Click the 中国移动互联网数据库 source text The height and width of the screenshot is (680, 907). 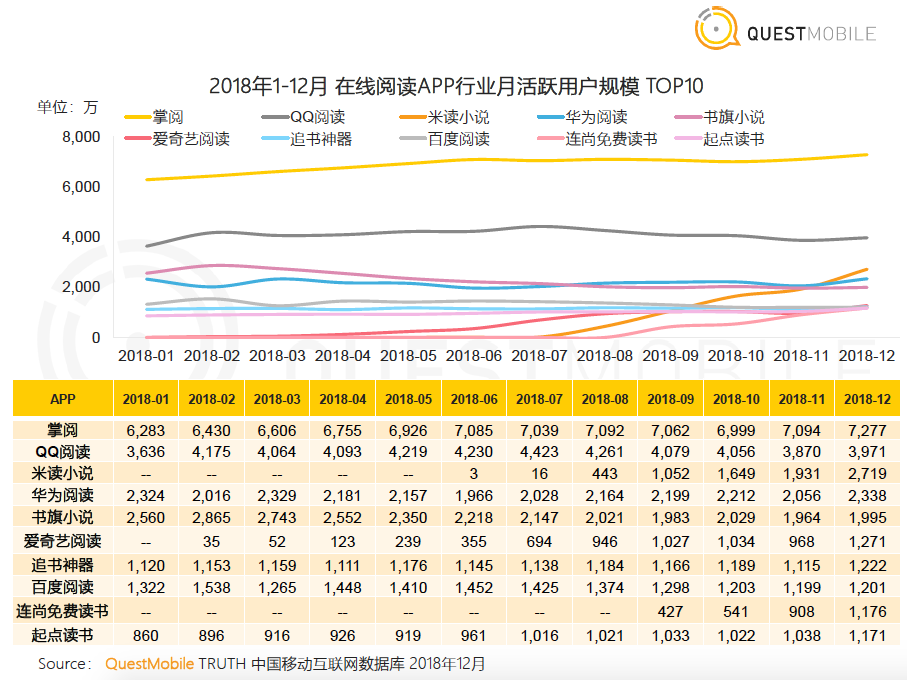pyautogui.click(x=328, y=664)
